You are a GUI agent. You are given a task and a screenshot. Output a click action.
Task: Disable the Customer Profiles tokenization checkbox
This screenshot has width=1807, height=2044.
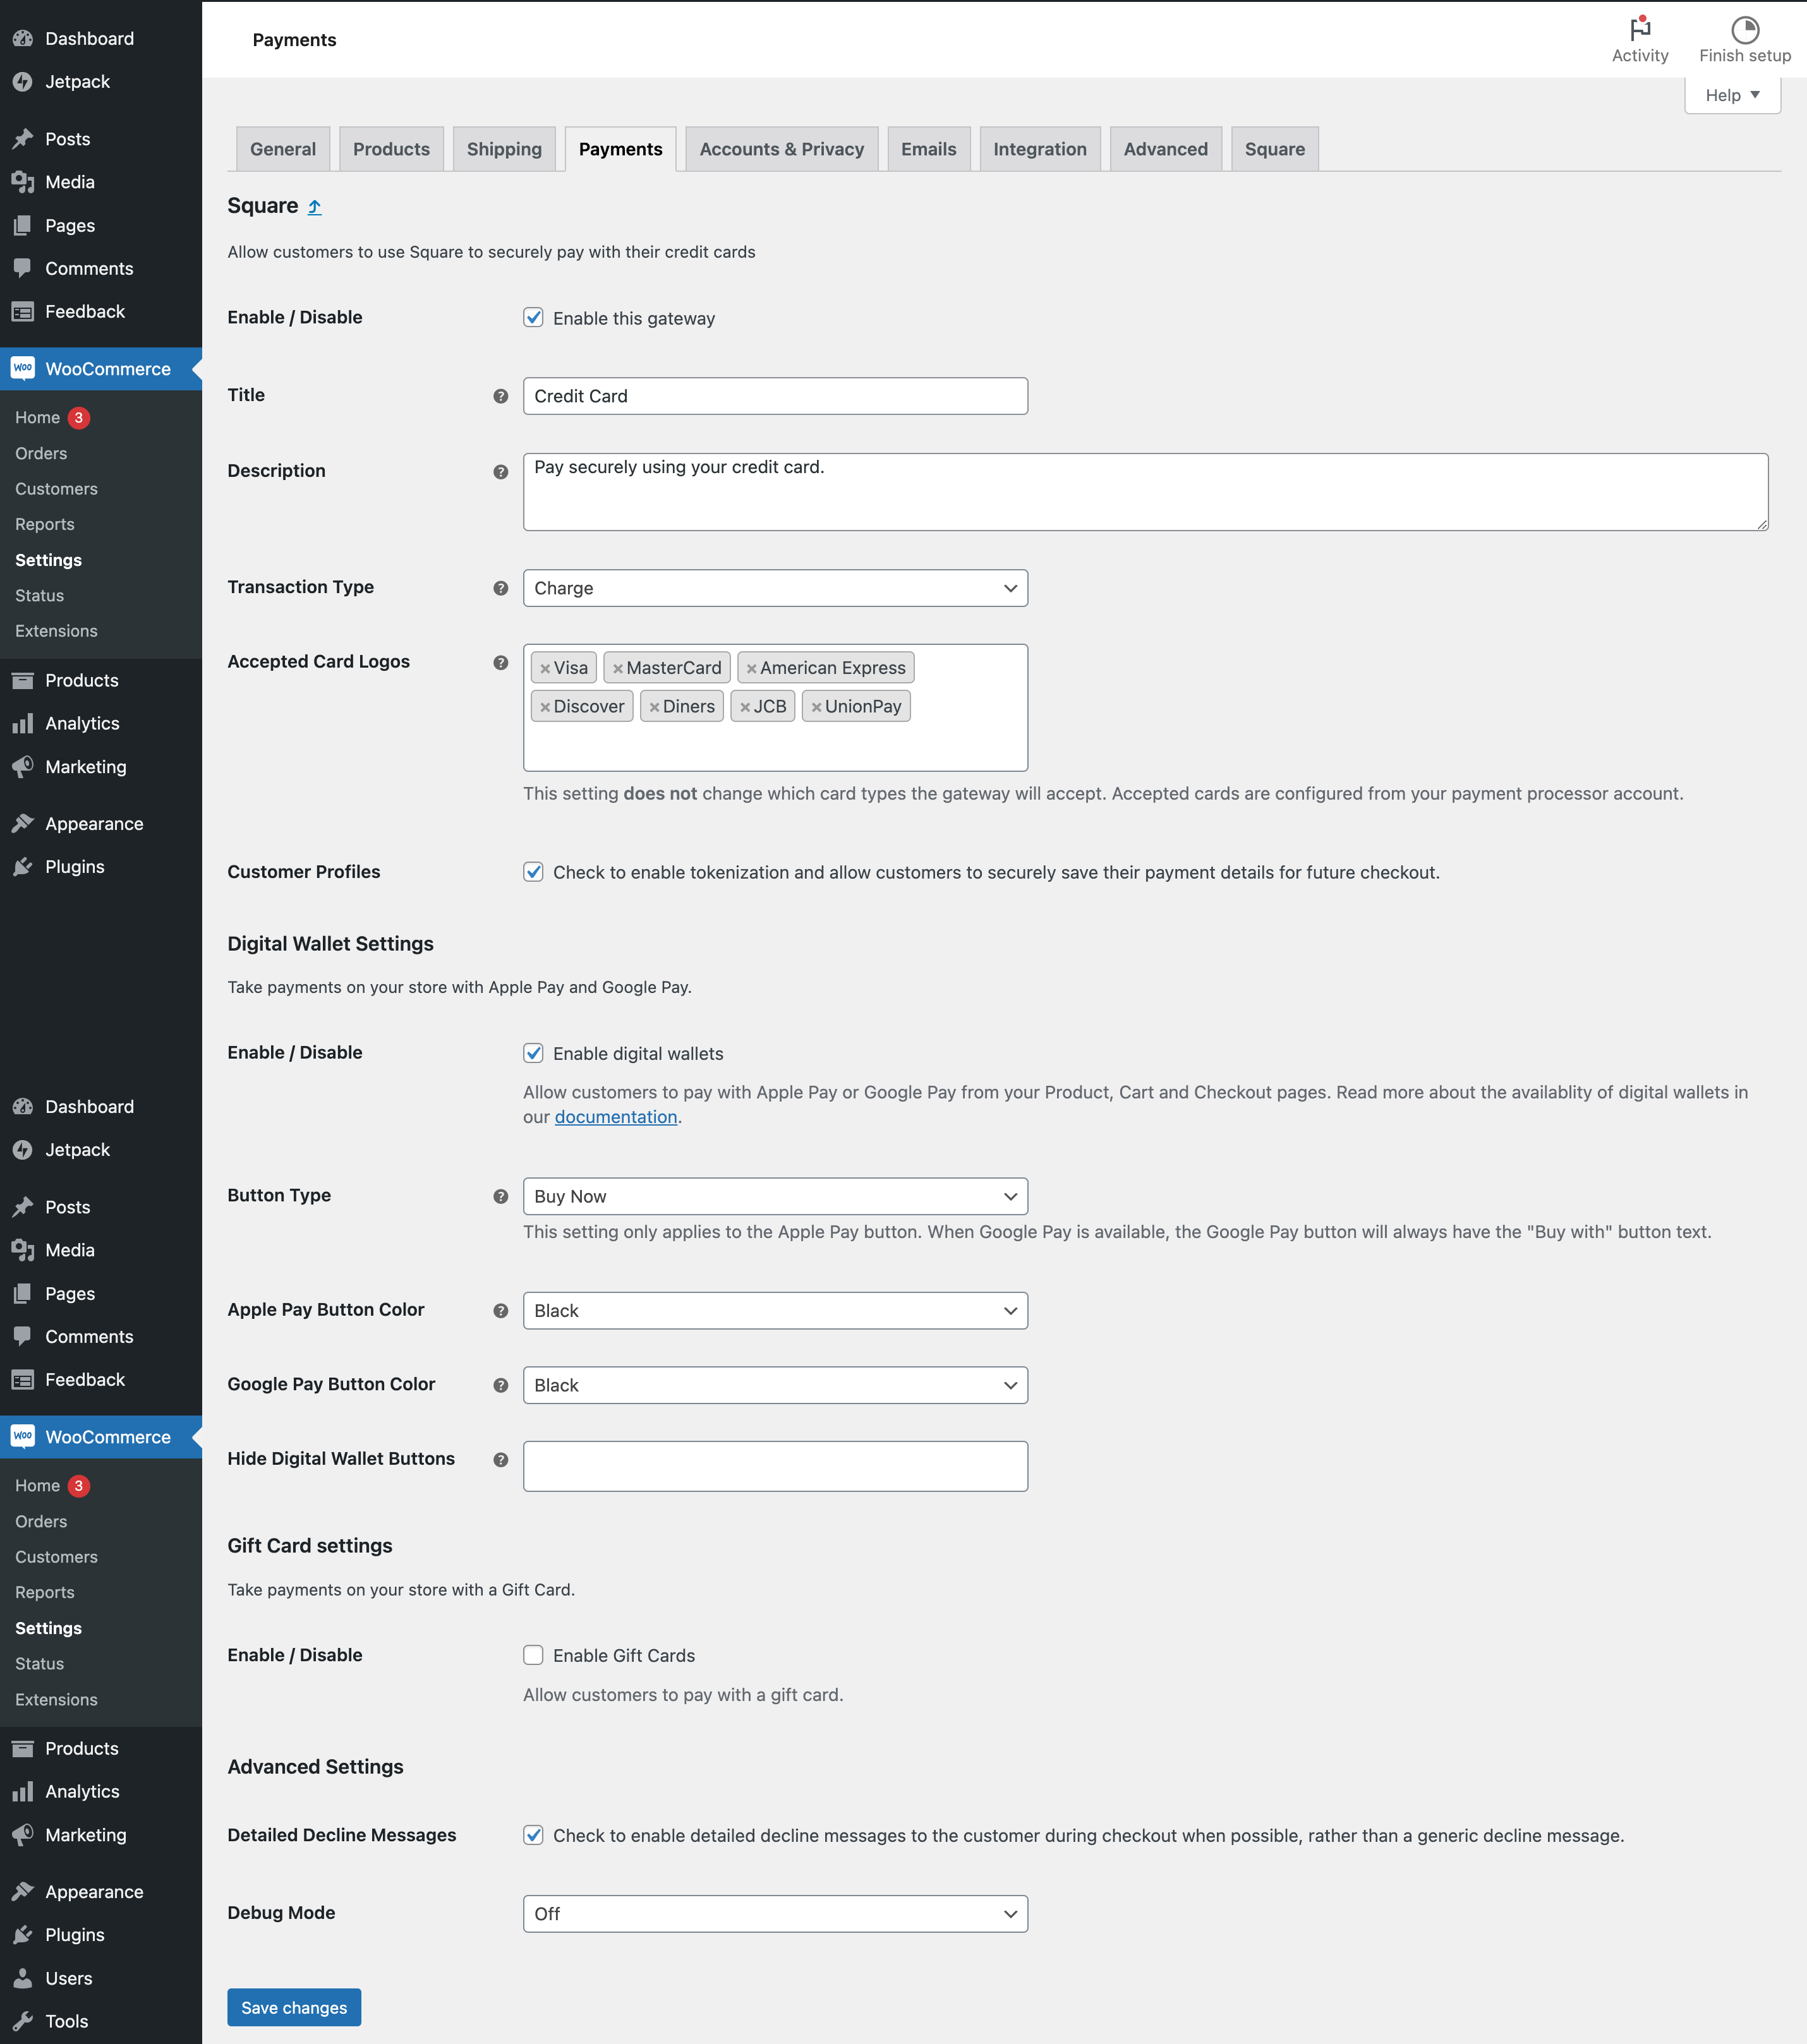click(533, 871)
